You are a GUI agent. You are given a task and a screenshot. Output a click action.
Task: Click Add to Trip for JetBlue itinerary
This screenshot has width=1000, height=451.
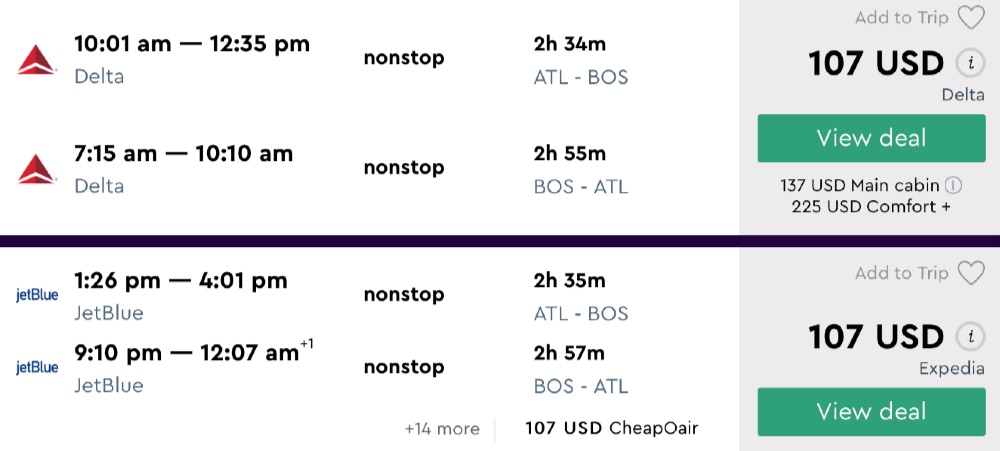click(903, 273)
